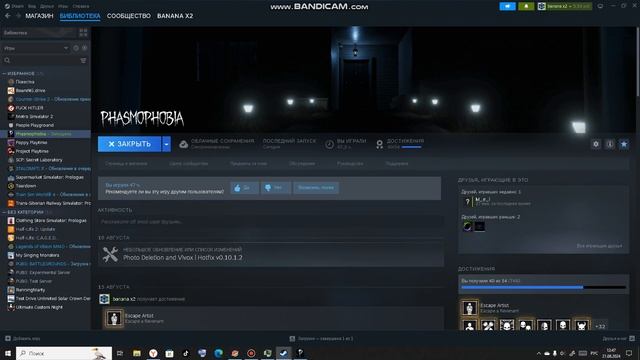Image resolution: width=640 pixels, height=360 pixels.
Task: Open the Steam menu in the title bar
Action: (14, 6)
